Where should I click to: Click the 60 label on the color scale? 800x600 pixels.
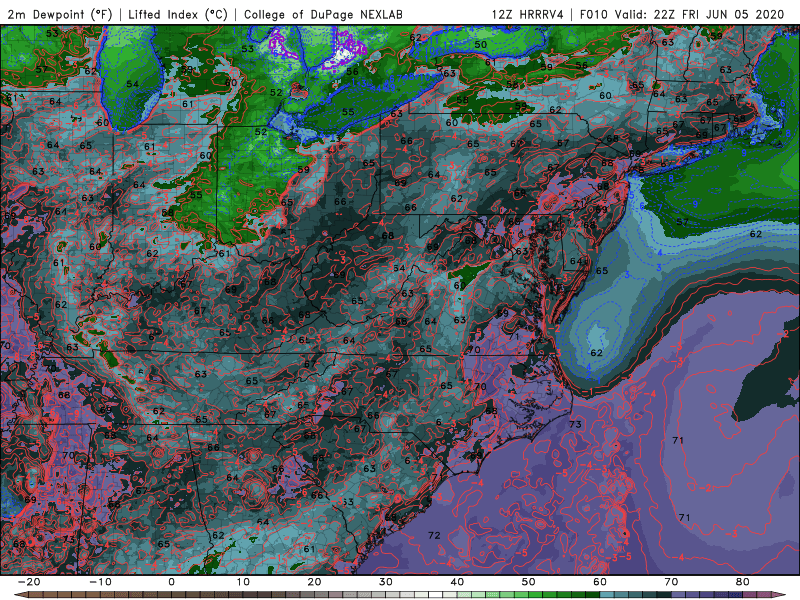tap(600, 582)
